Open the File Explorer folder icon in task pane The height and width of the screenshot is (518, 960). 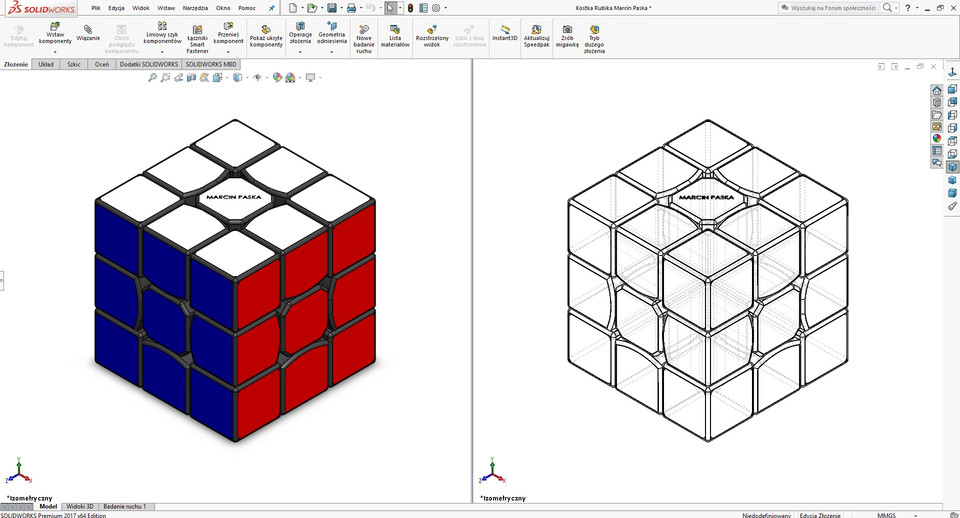coord(937,114)
